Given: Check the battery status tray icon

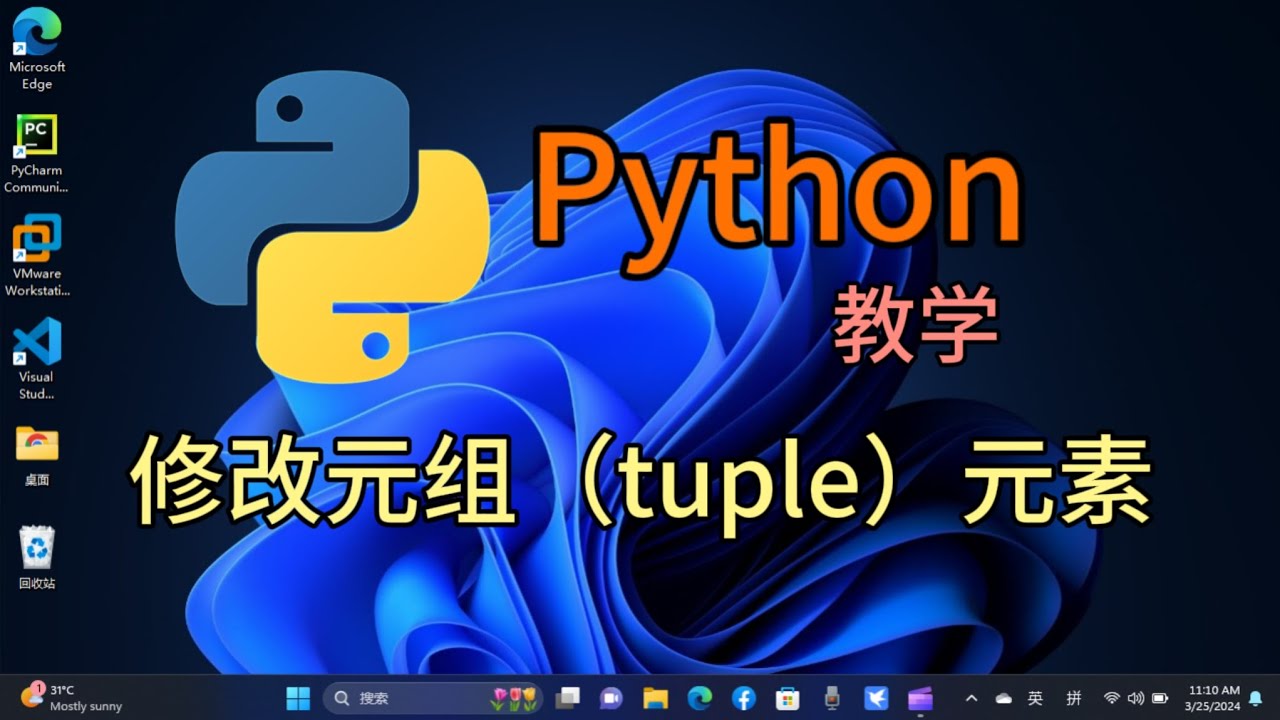Looking at the screenshot, I should [1160, 698].
